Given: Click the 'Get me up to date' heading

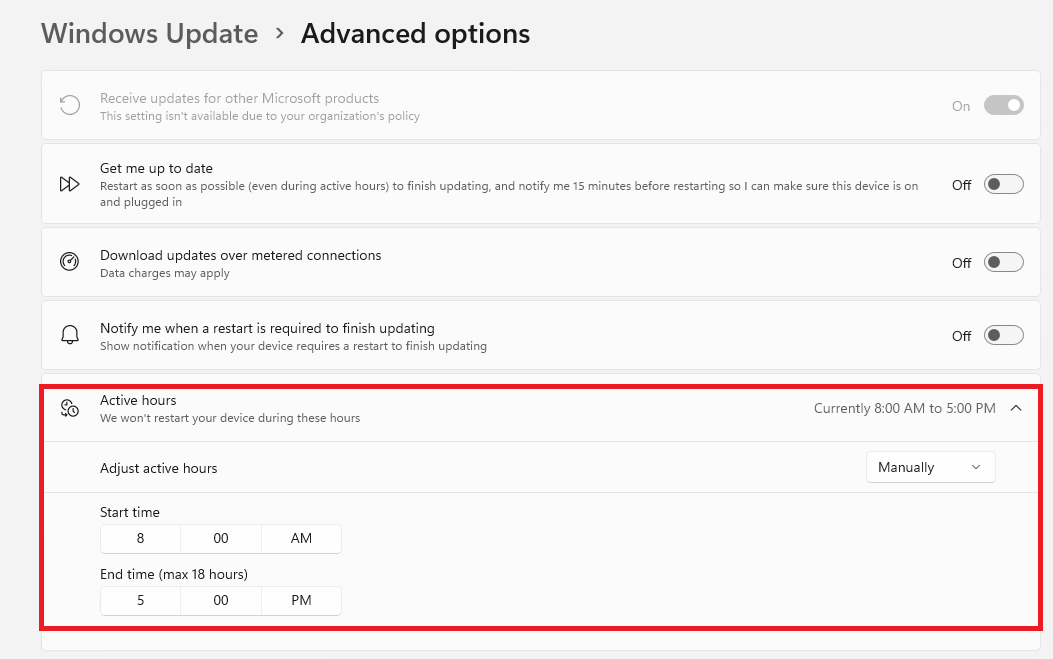Looking at the screenshot, I should pos(156,169).
